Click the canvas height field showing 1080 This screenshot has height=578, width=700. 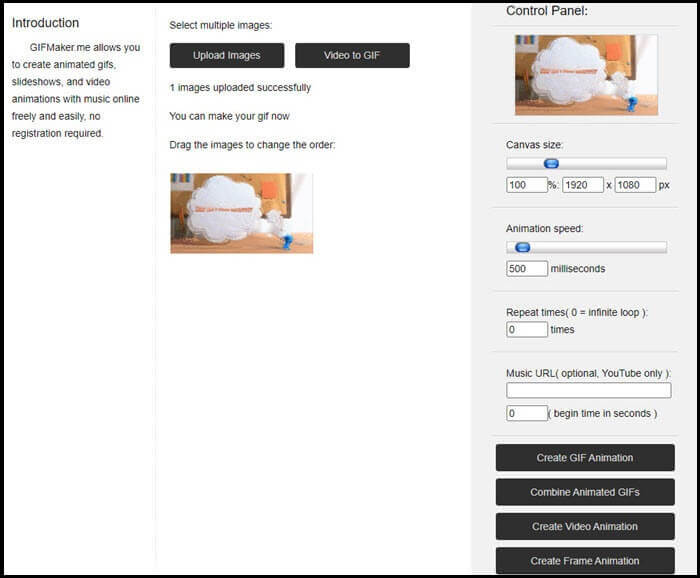[635, 185]
